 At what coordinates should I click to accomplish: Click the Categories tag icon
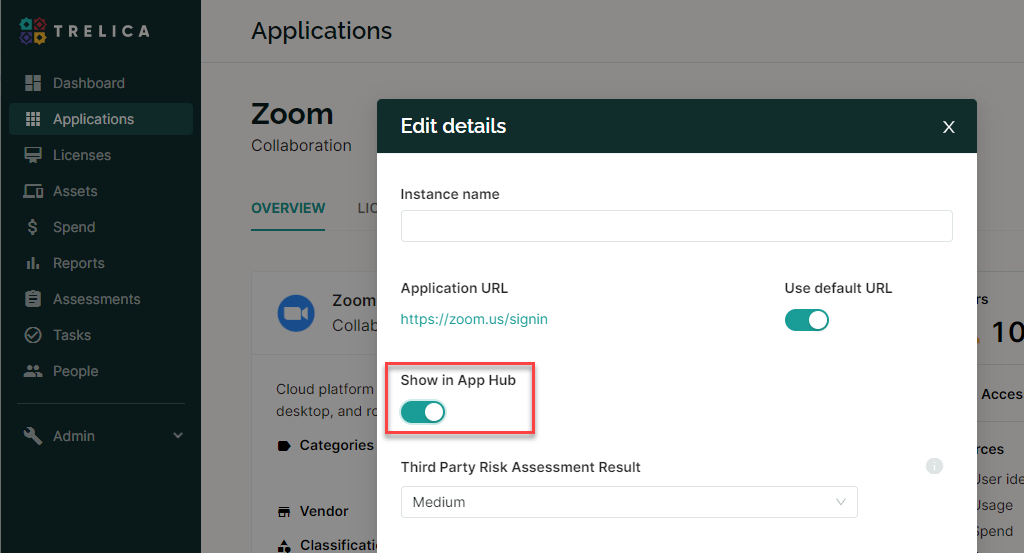coord(283,446)
